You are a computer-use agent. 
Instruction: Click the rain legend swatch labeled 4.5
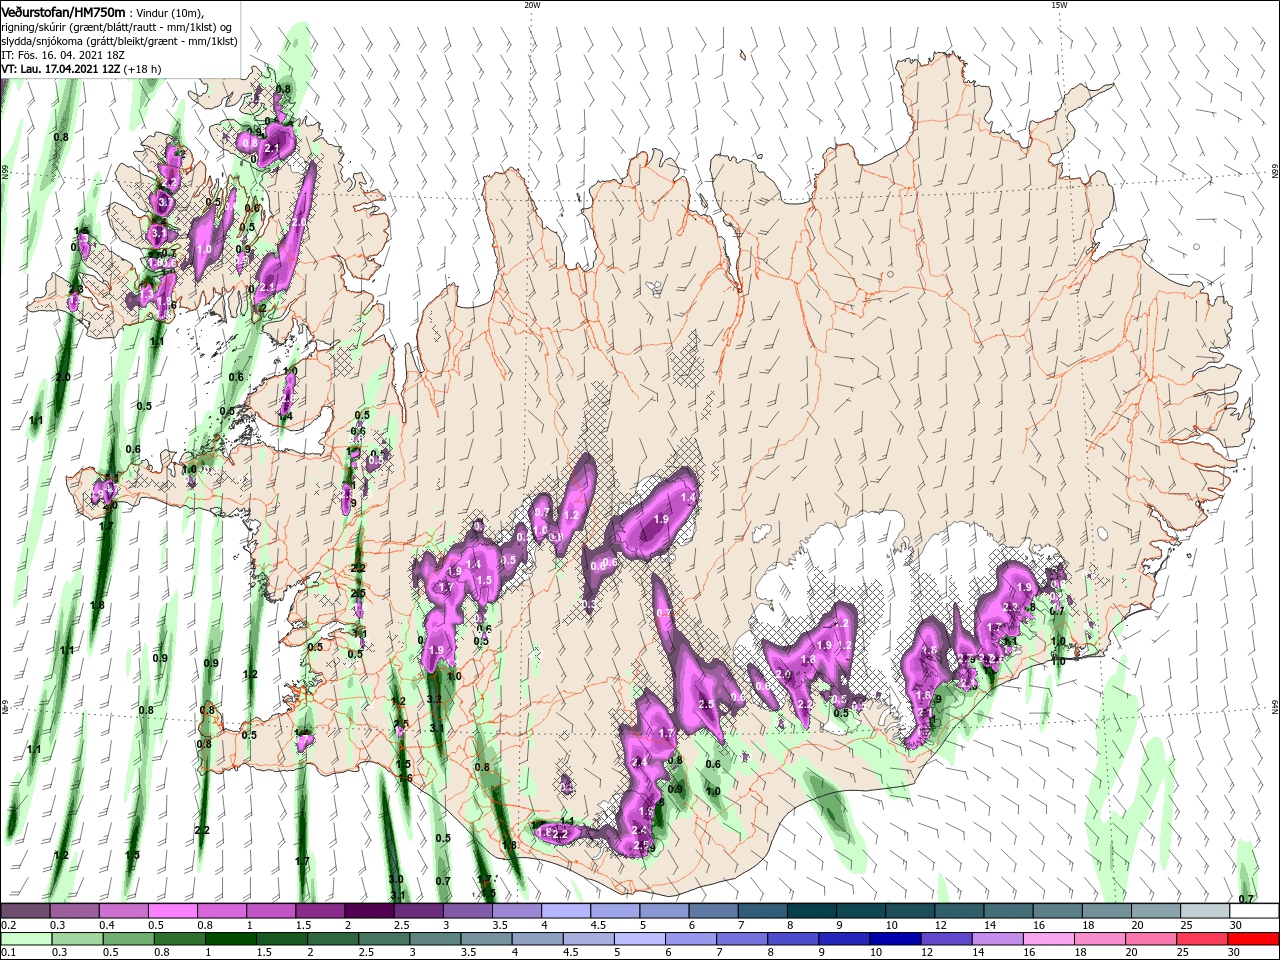pyautogui.click(x=588, y=939)
